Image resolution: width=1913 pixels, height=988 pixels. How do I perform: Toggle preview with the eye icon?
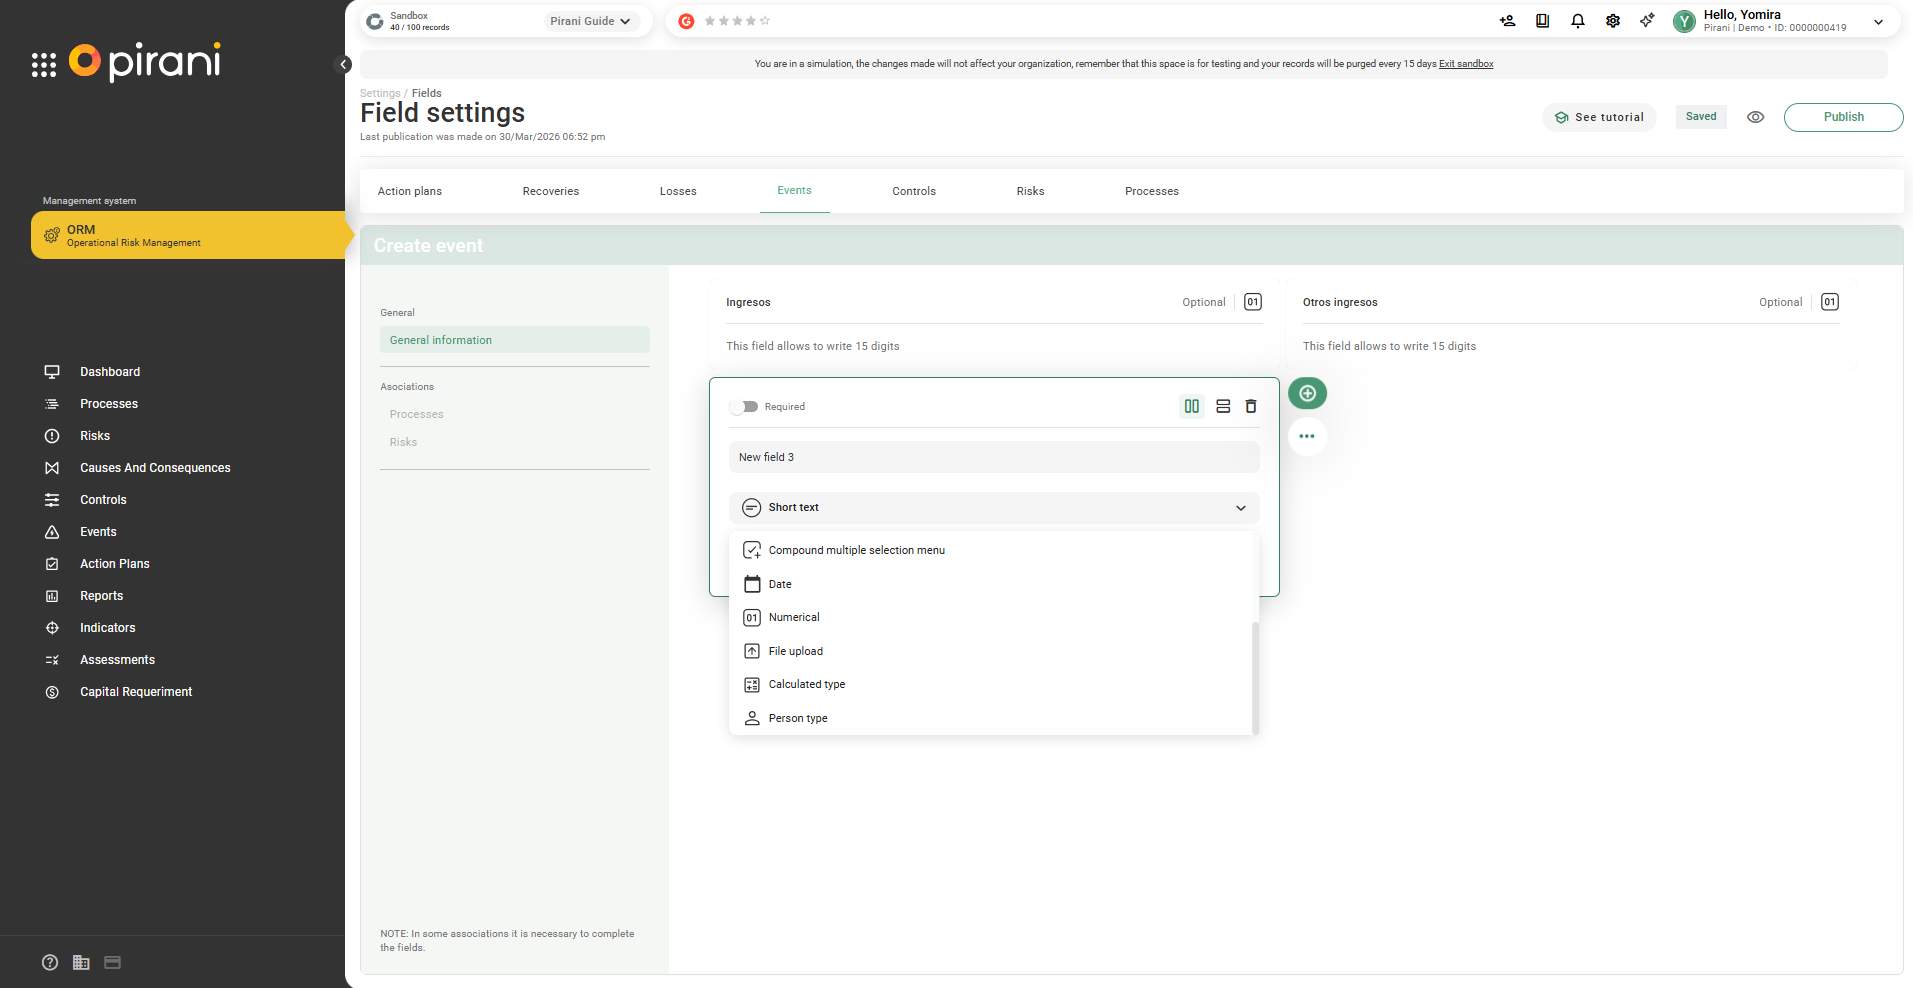tap(1755, 117)
